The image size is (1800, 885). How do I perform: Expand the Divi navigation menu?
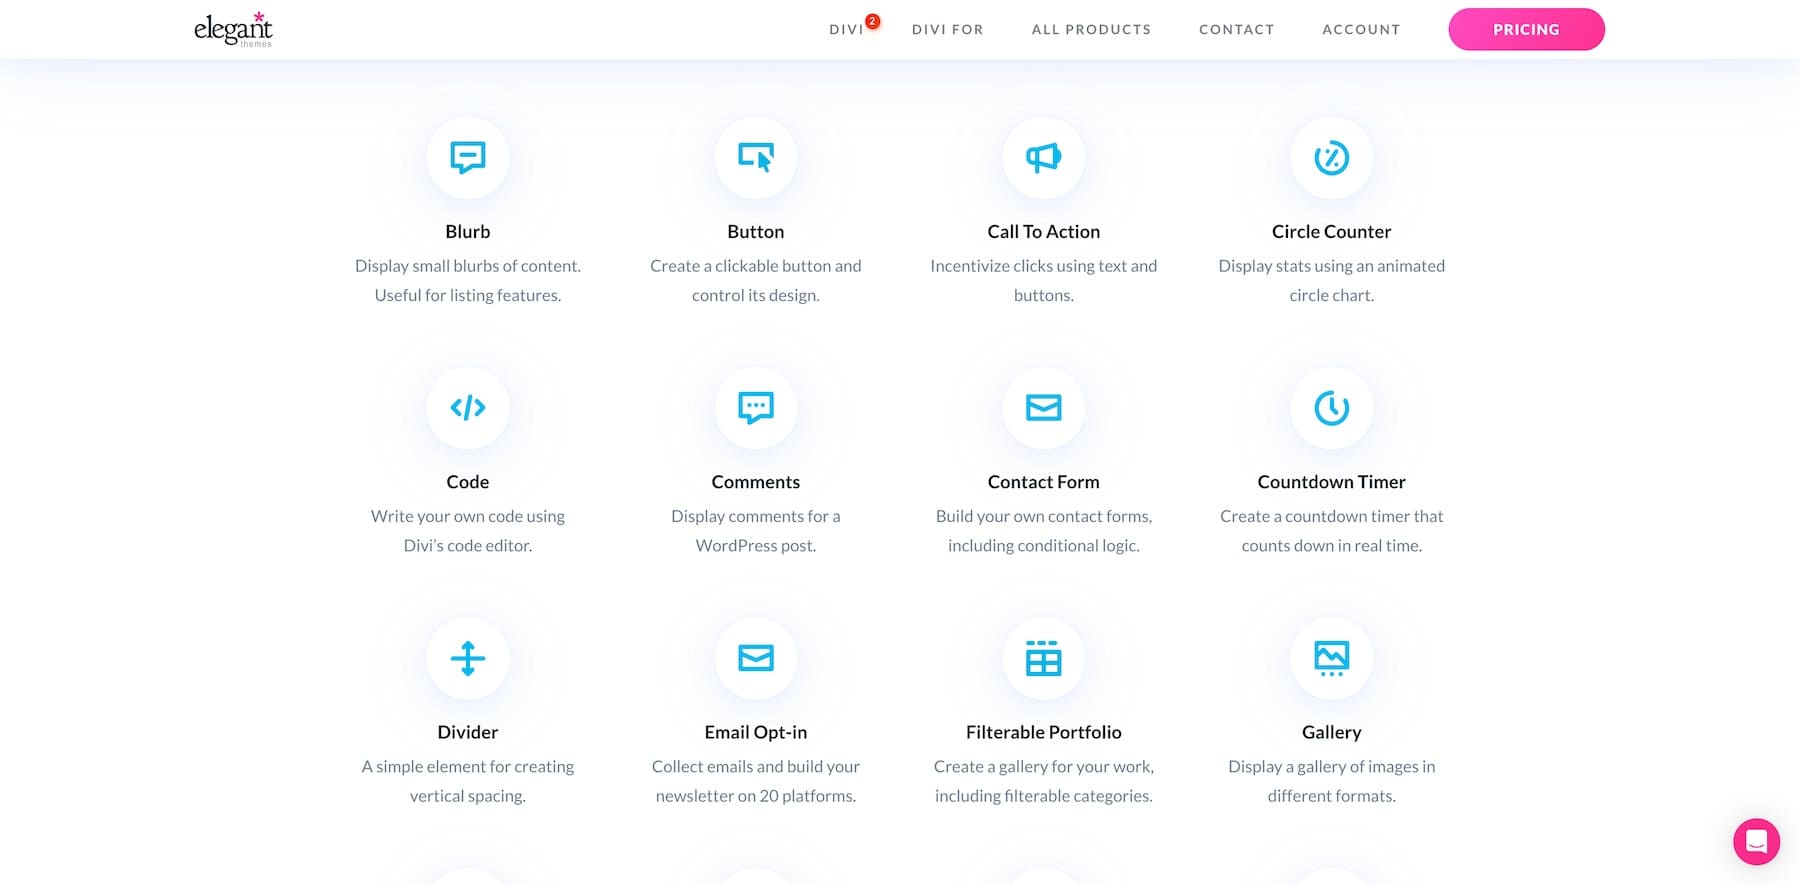pyautogui.click(x=846, y=30)
